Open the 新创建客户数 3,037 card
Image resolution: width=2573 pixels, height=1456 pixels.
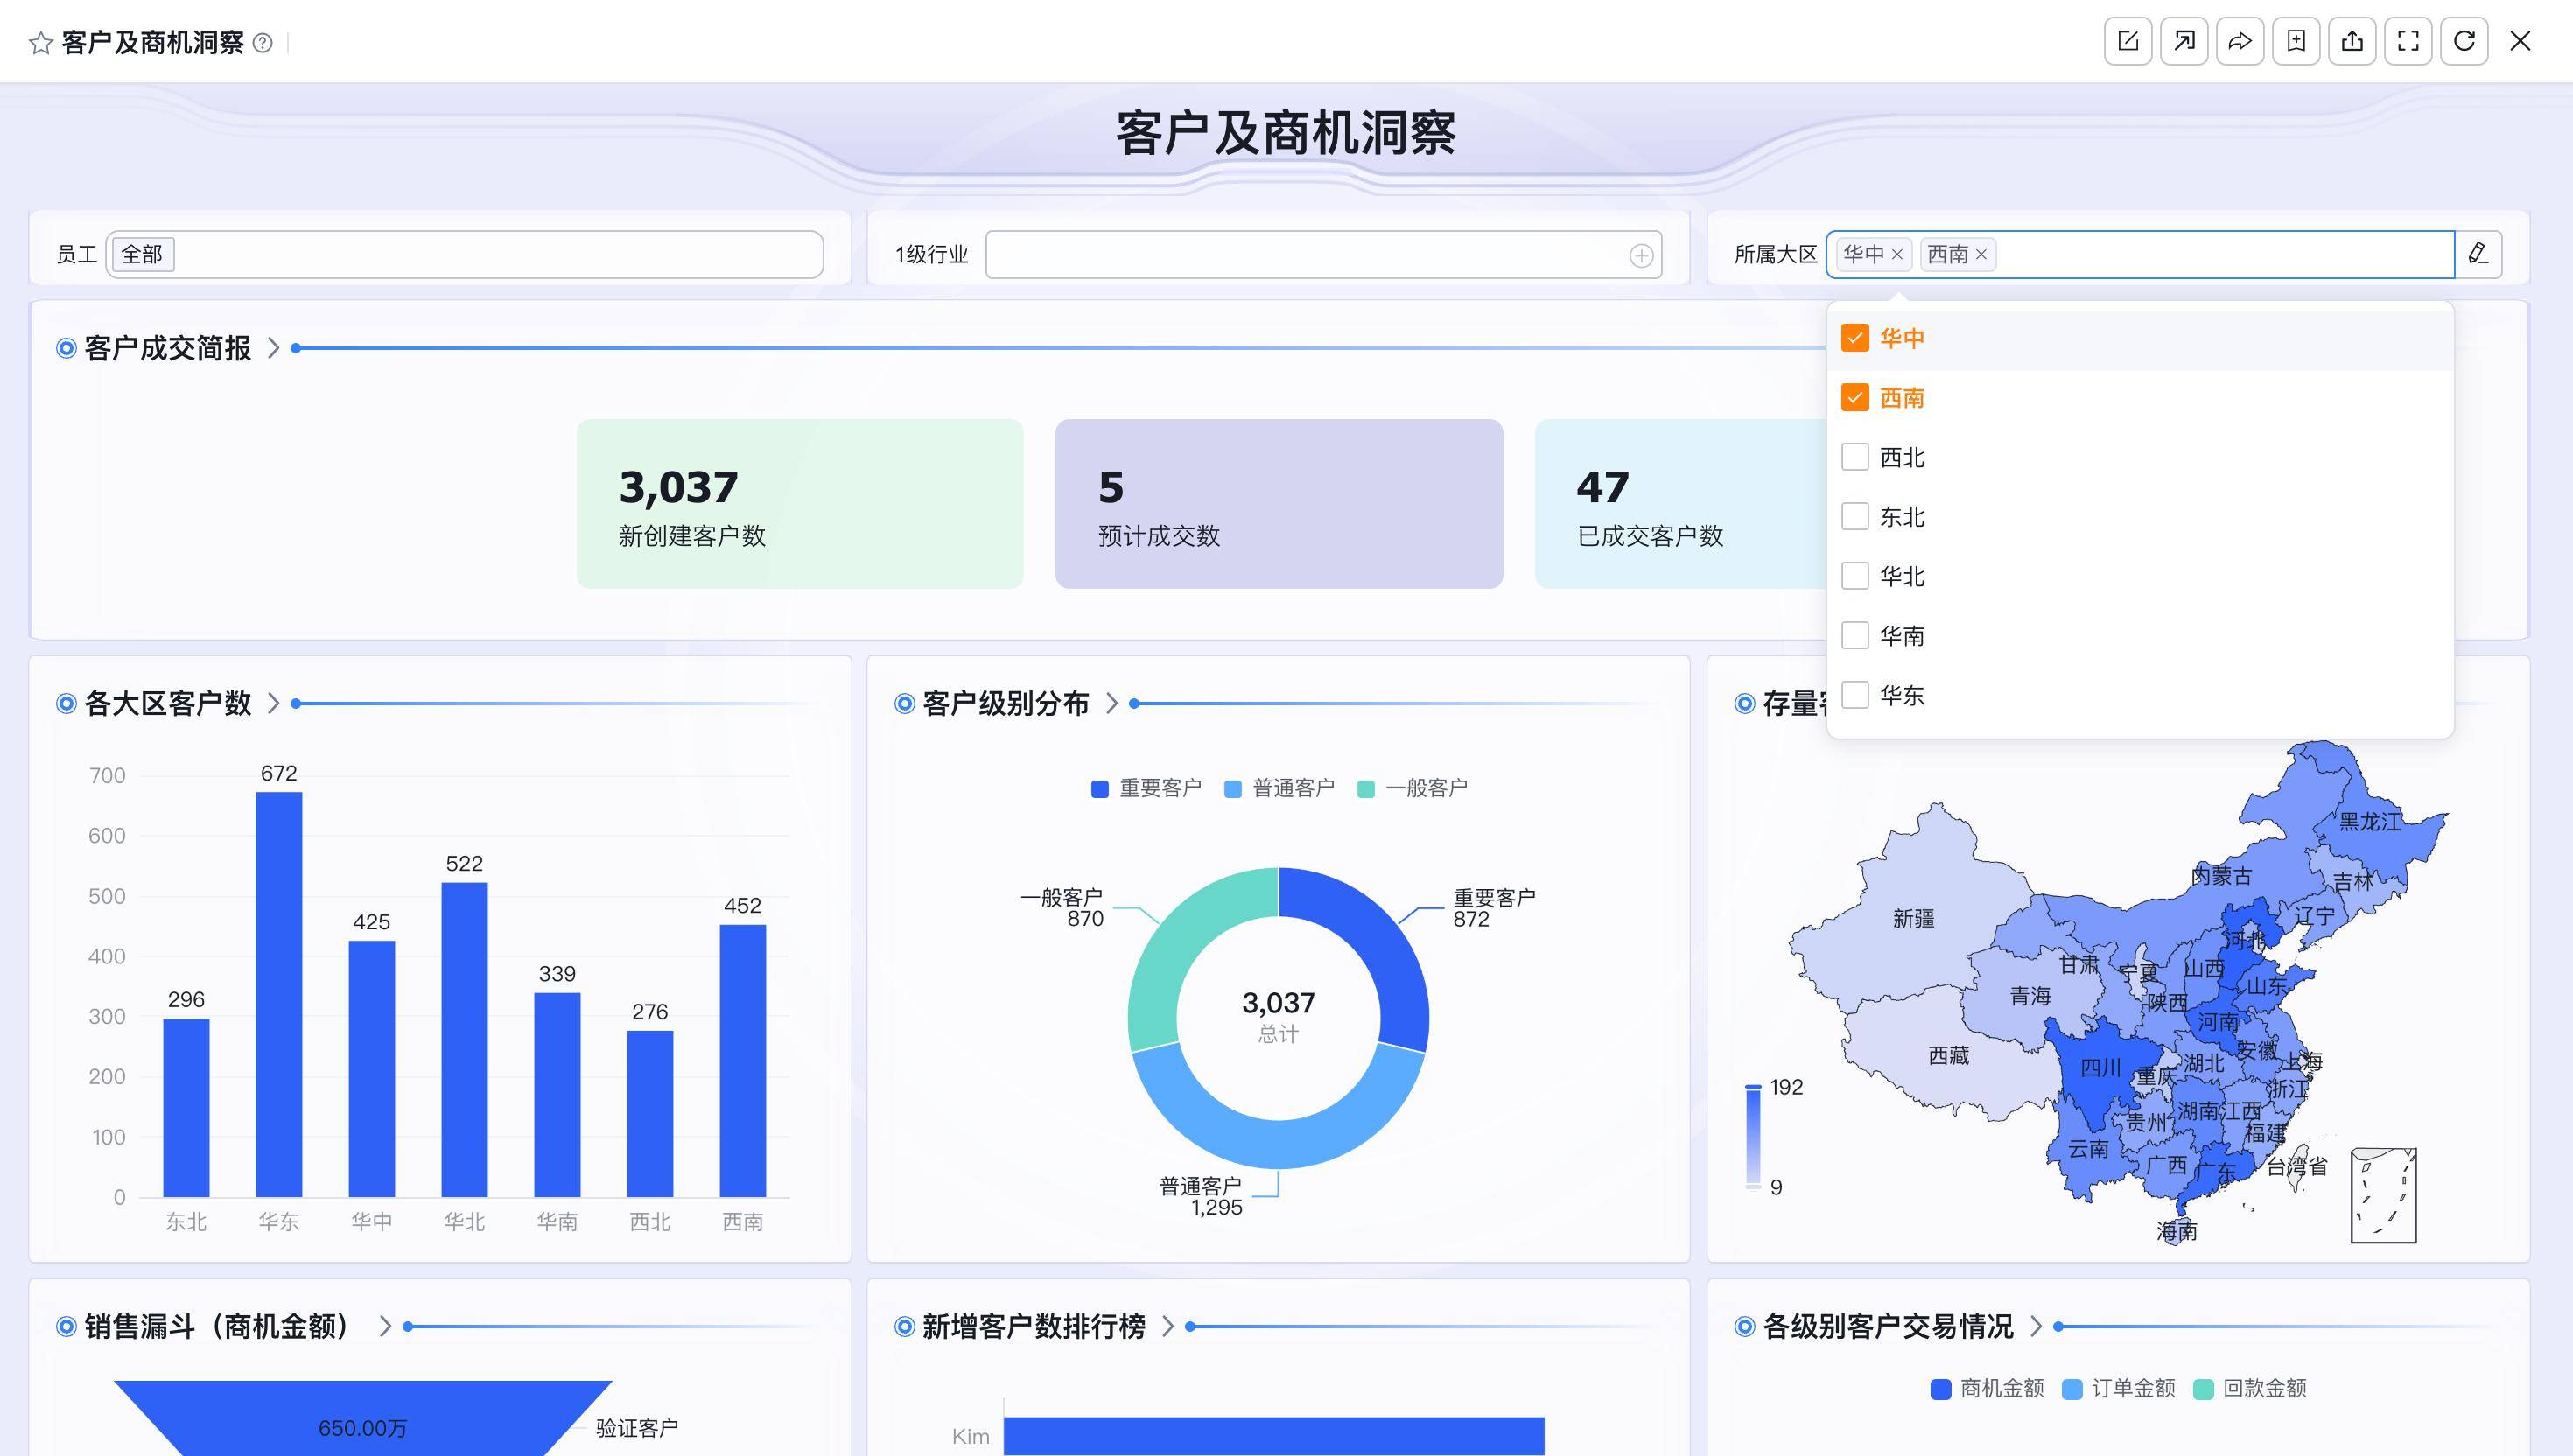[x=800, y=504]
